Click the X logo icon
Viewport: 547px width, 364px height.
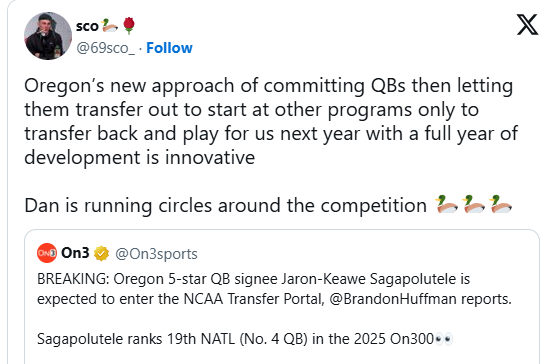(527, 25)
